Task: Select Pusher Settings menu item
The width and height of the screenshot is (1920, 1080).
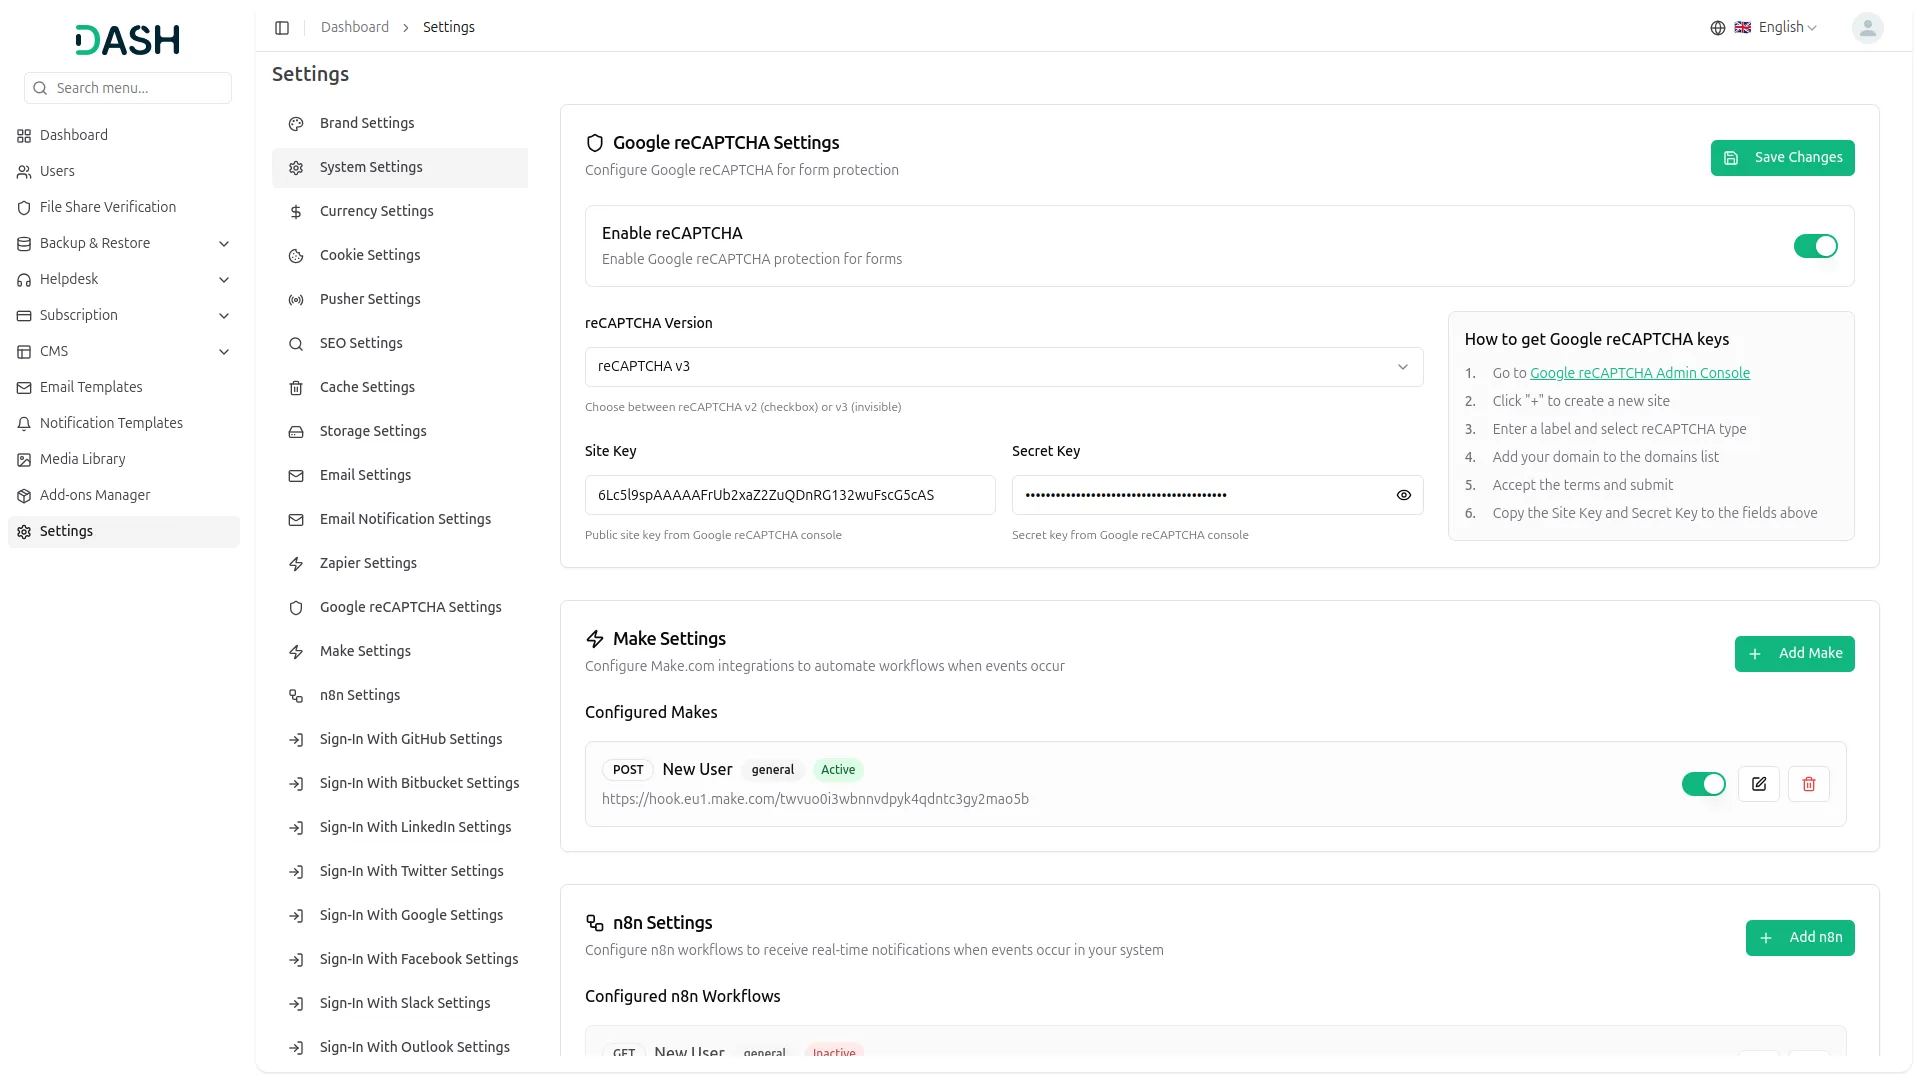Action: 370,299
